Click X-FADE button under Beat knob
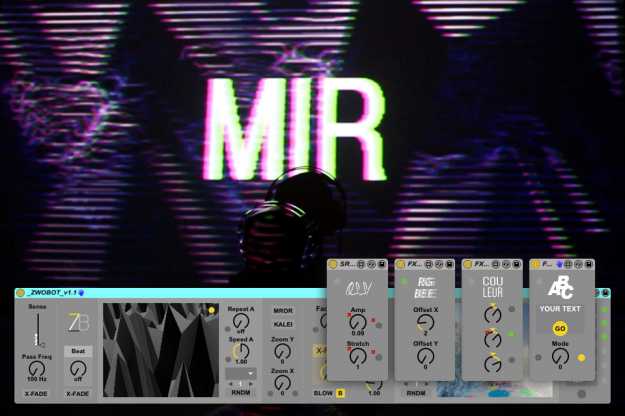Screen dimensions: 625x416 click(x=77, y=394)
